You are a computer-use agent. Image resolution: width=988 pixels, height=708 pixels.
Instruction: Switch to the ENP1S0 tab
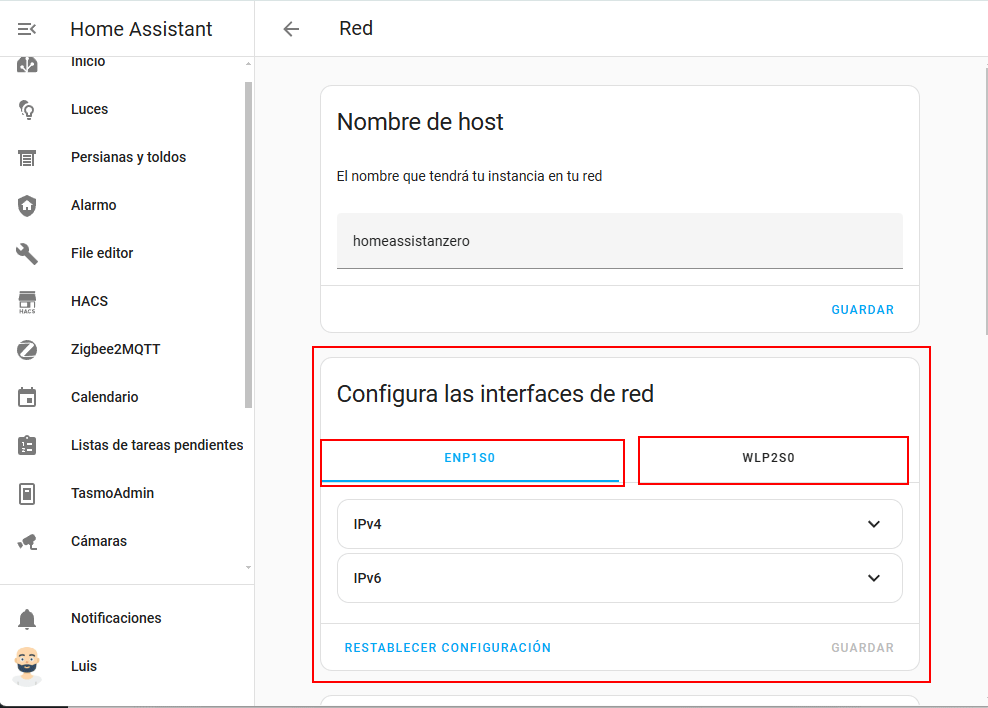(x=470, y=459)
